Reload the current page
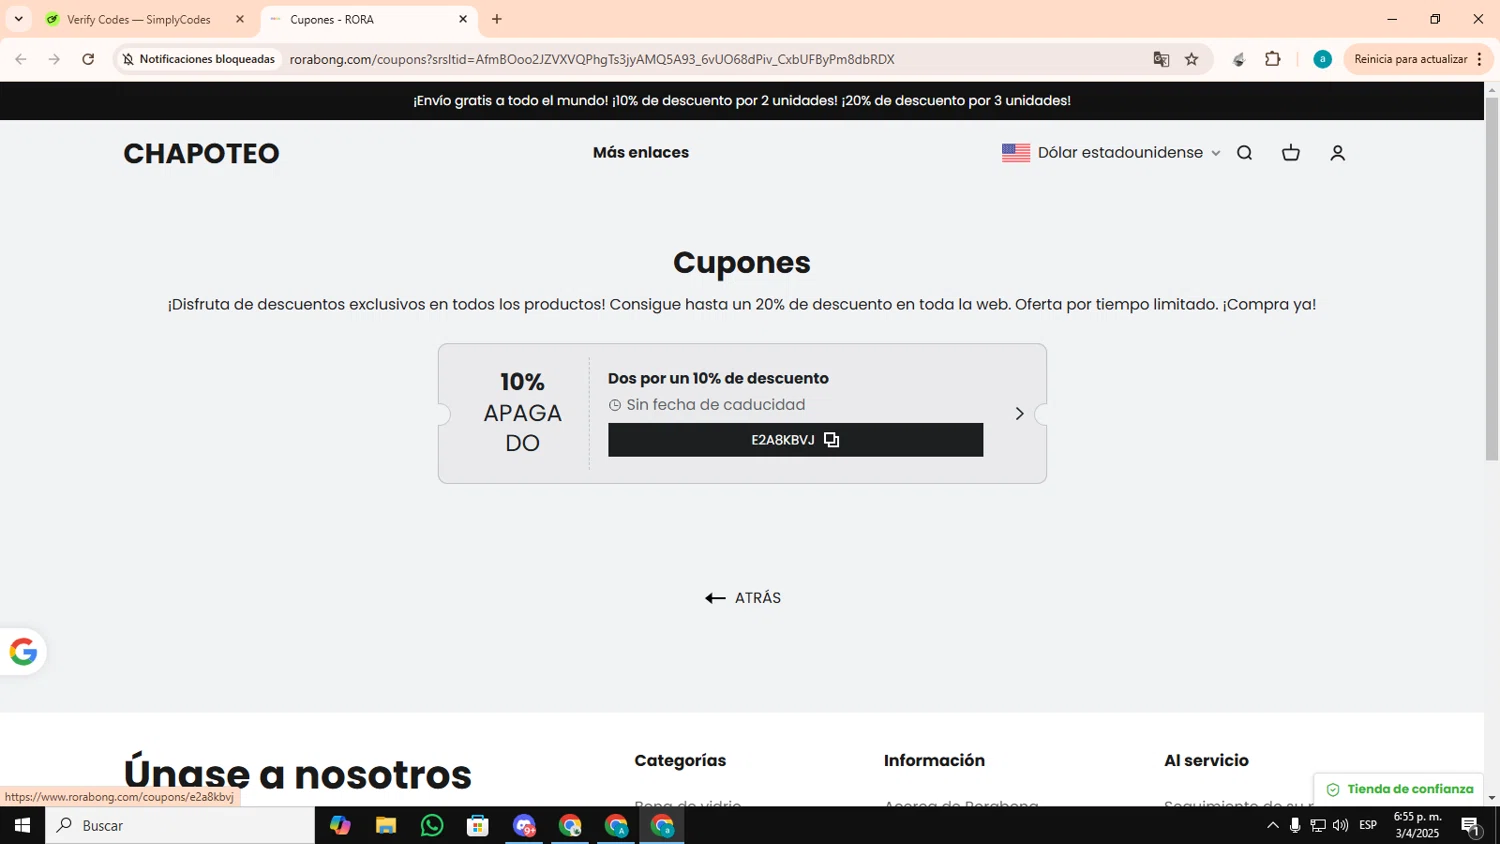The width and height of the screenshot is (1500, 844). [88, 59]
